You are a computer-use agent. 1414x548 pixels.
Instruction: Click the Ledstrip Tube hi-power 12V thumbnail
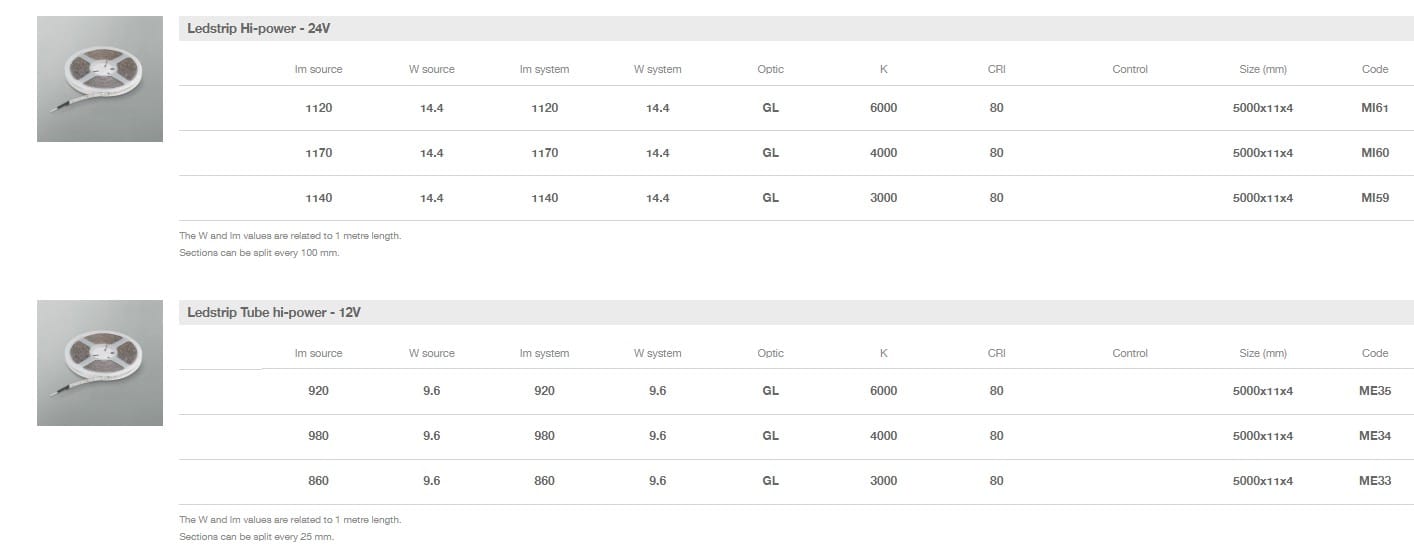point(100,363)
